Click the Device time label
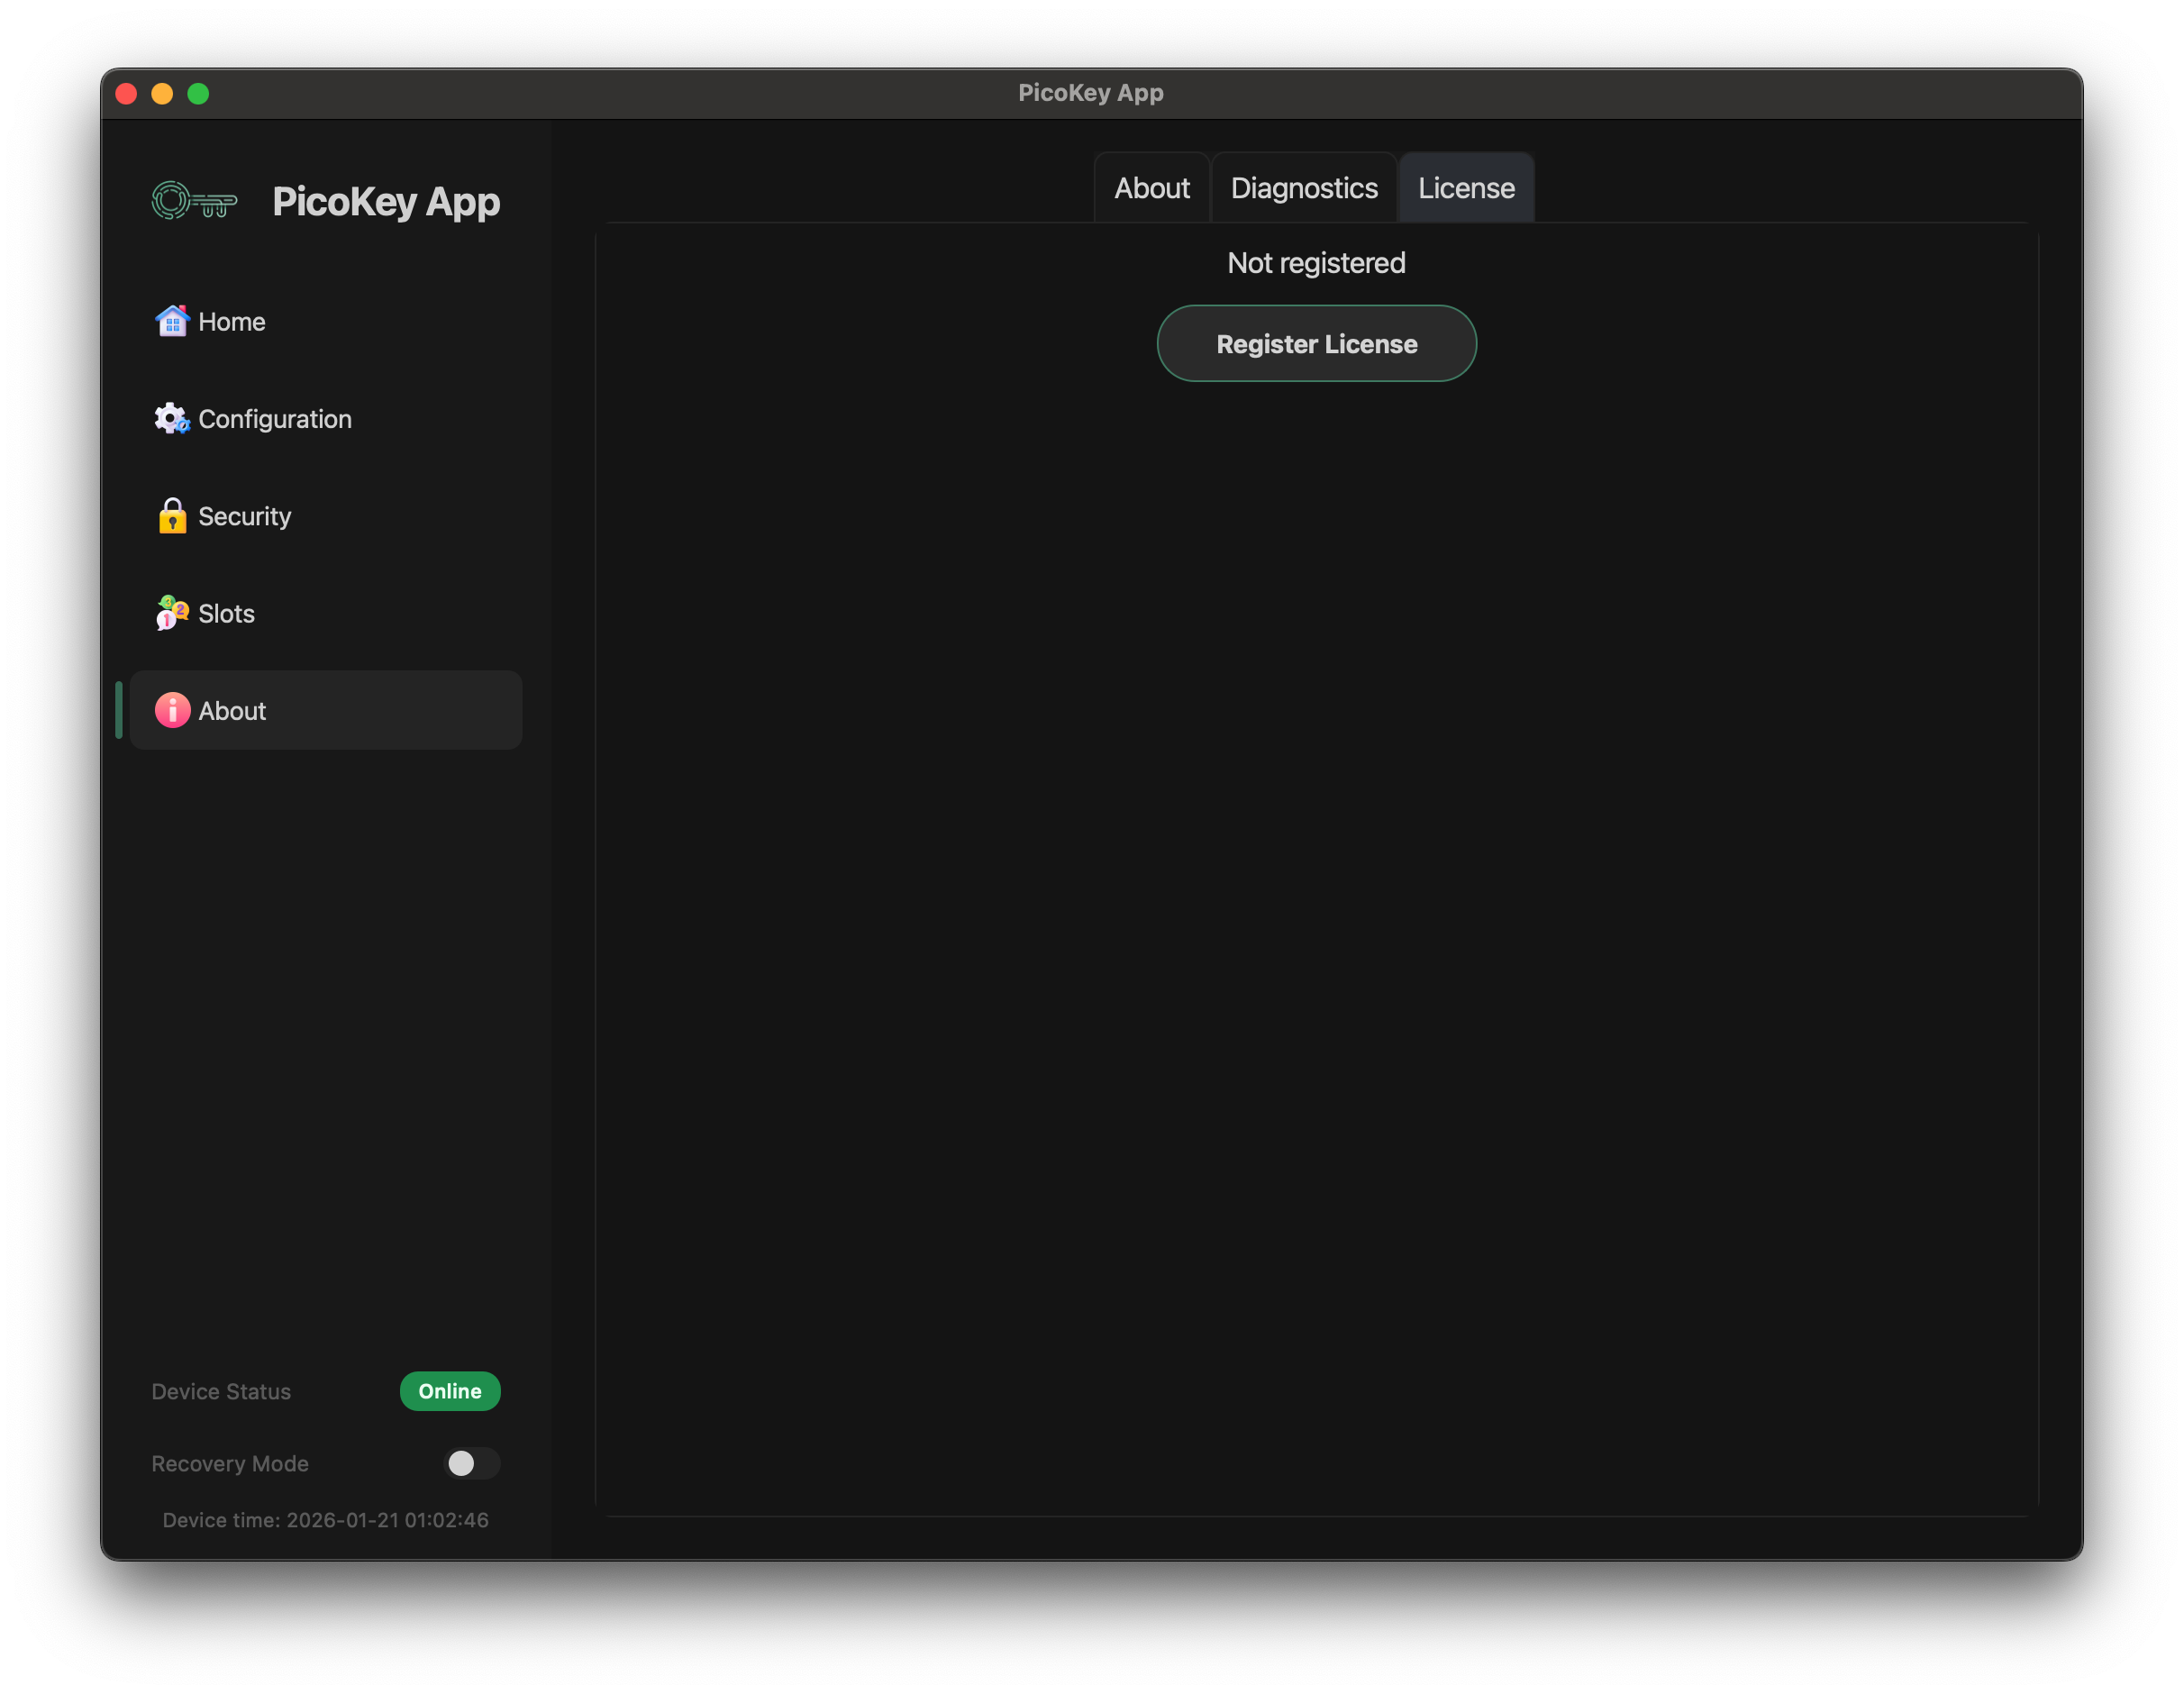The height and width of the screenshot is (1694, 2184). (325, 1520)
